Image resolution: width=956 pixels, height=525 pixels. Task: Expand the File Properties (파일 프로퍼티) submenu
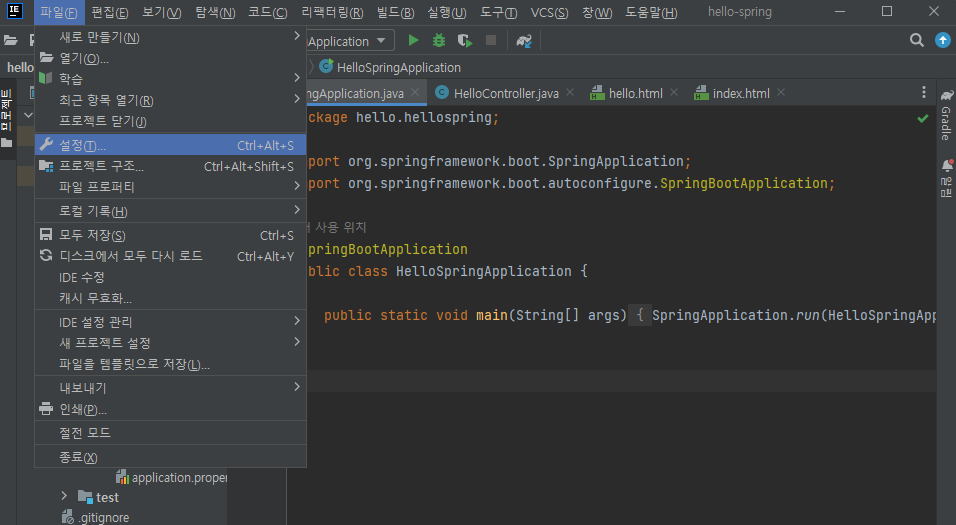tap(171, 187)
